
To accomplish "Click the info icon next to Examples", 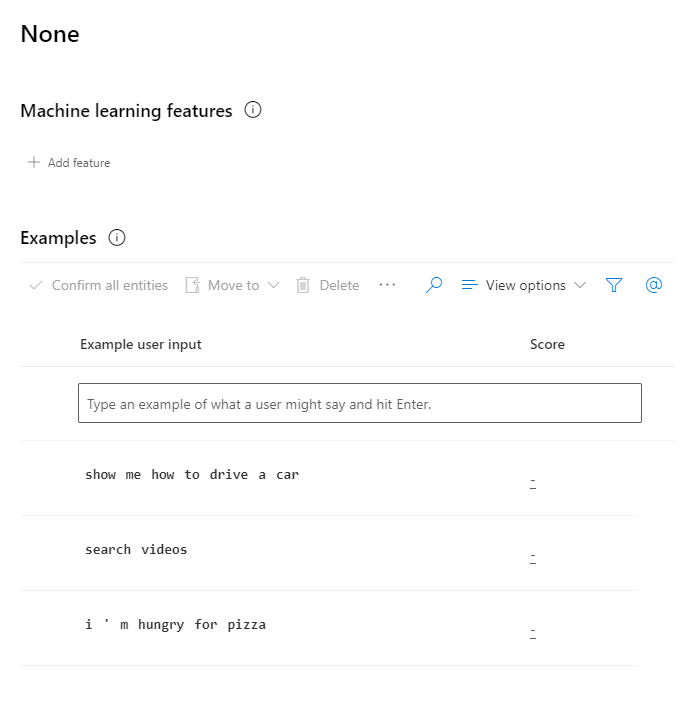I will click(x=117, y=238).
